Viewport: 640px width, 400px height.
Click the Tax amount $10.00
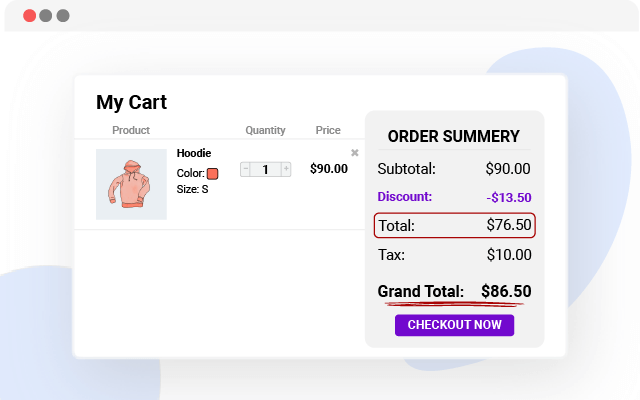tap(508, 255)
